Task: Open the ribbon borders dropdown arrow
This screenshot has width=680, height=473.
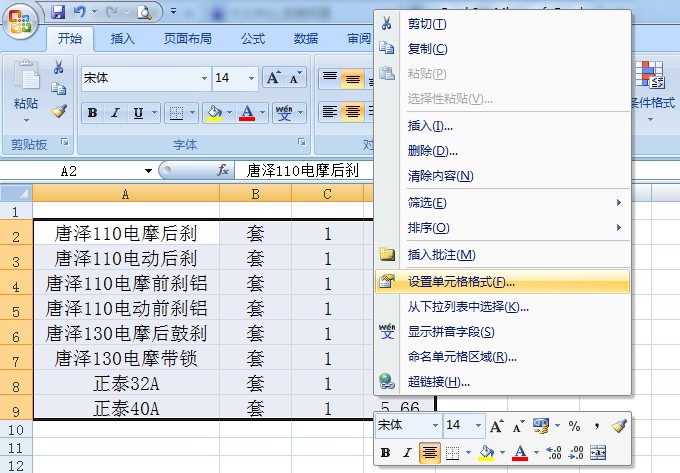Action: click(x=192, y=114)
